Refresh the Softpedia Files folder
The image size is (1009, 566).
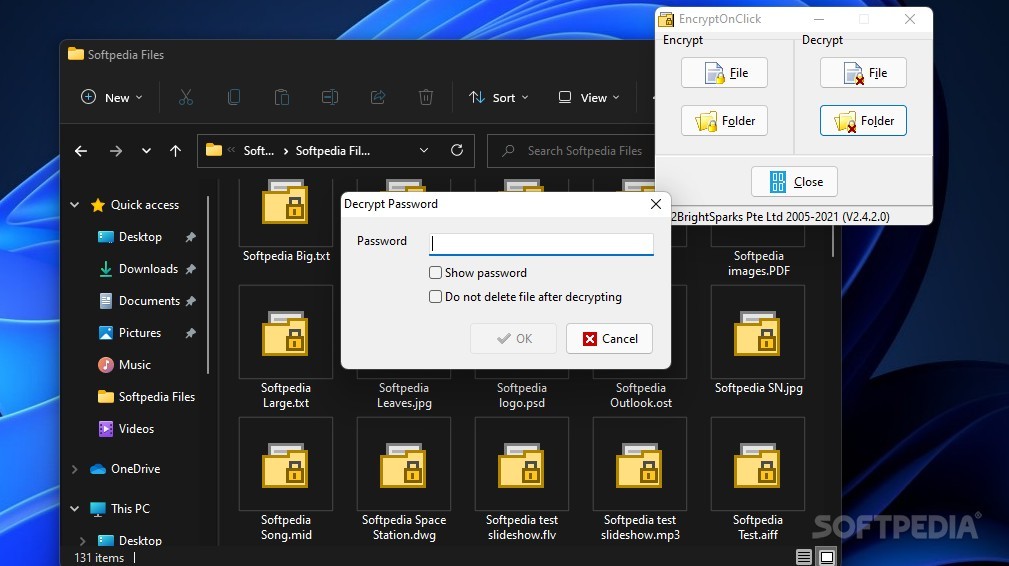[457, 151]
